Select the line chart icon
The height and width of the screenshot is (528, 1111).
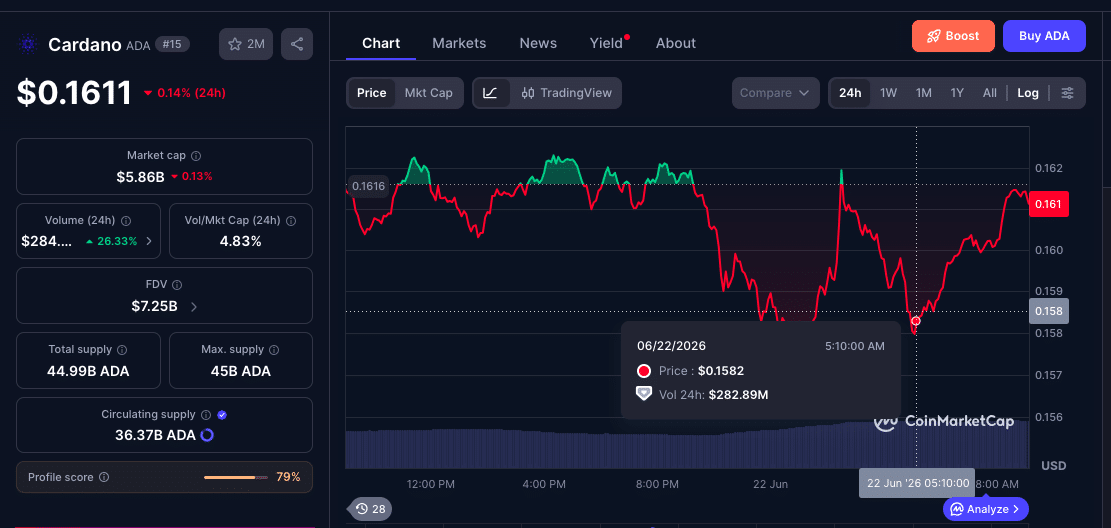491,93
